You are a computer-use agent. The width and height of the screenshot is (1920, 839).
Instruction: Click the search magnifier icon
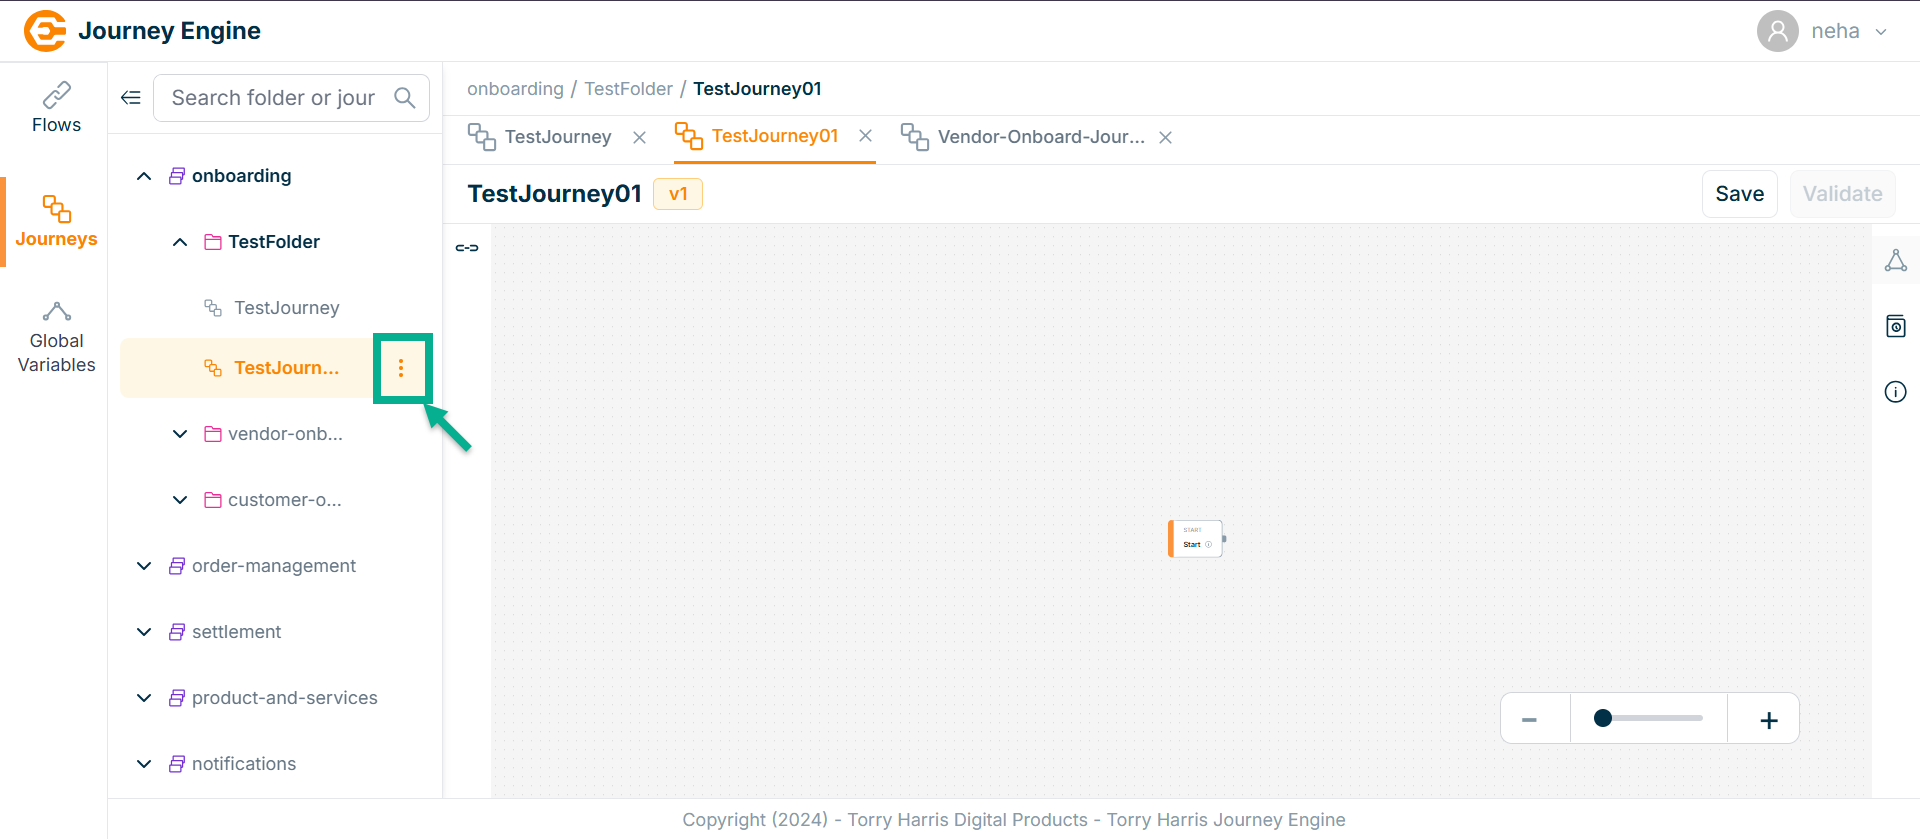coord(405,98)
